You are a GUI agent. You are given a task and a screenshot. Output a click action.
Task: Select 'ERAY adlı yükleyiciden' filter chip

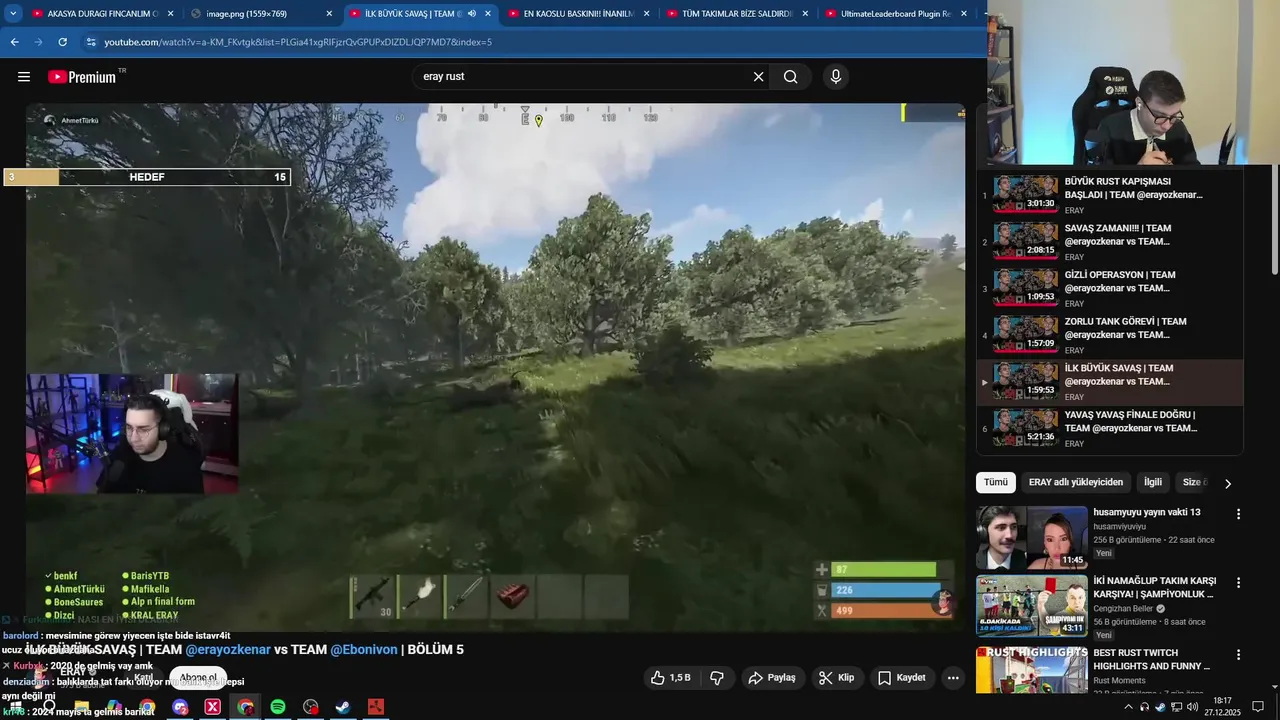(1076, 482)
